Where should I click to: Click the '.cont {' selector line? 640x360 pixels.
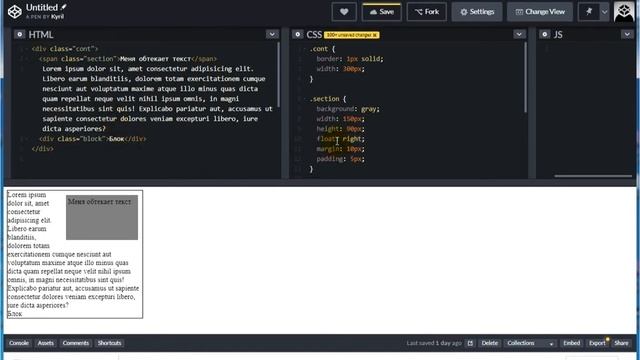(322, 49)
